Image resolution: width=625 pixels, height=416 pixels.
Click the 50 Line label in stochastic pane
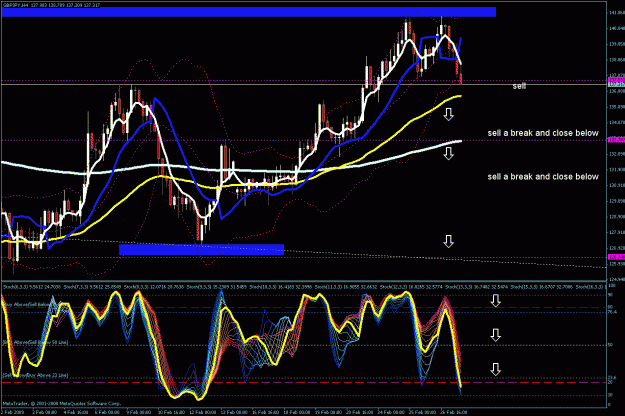pyautogui.click(x=35, y=342)
